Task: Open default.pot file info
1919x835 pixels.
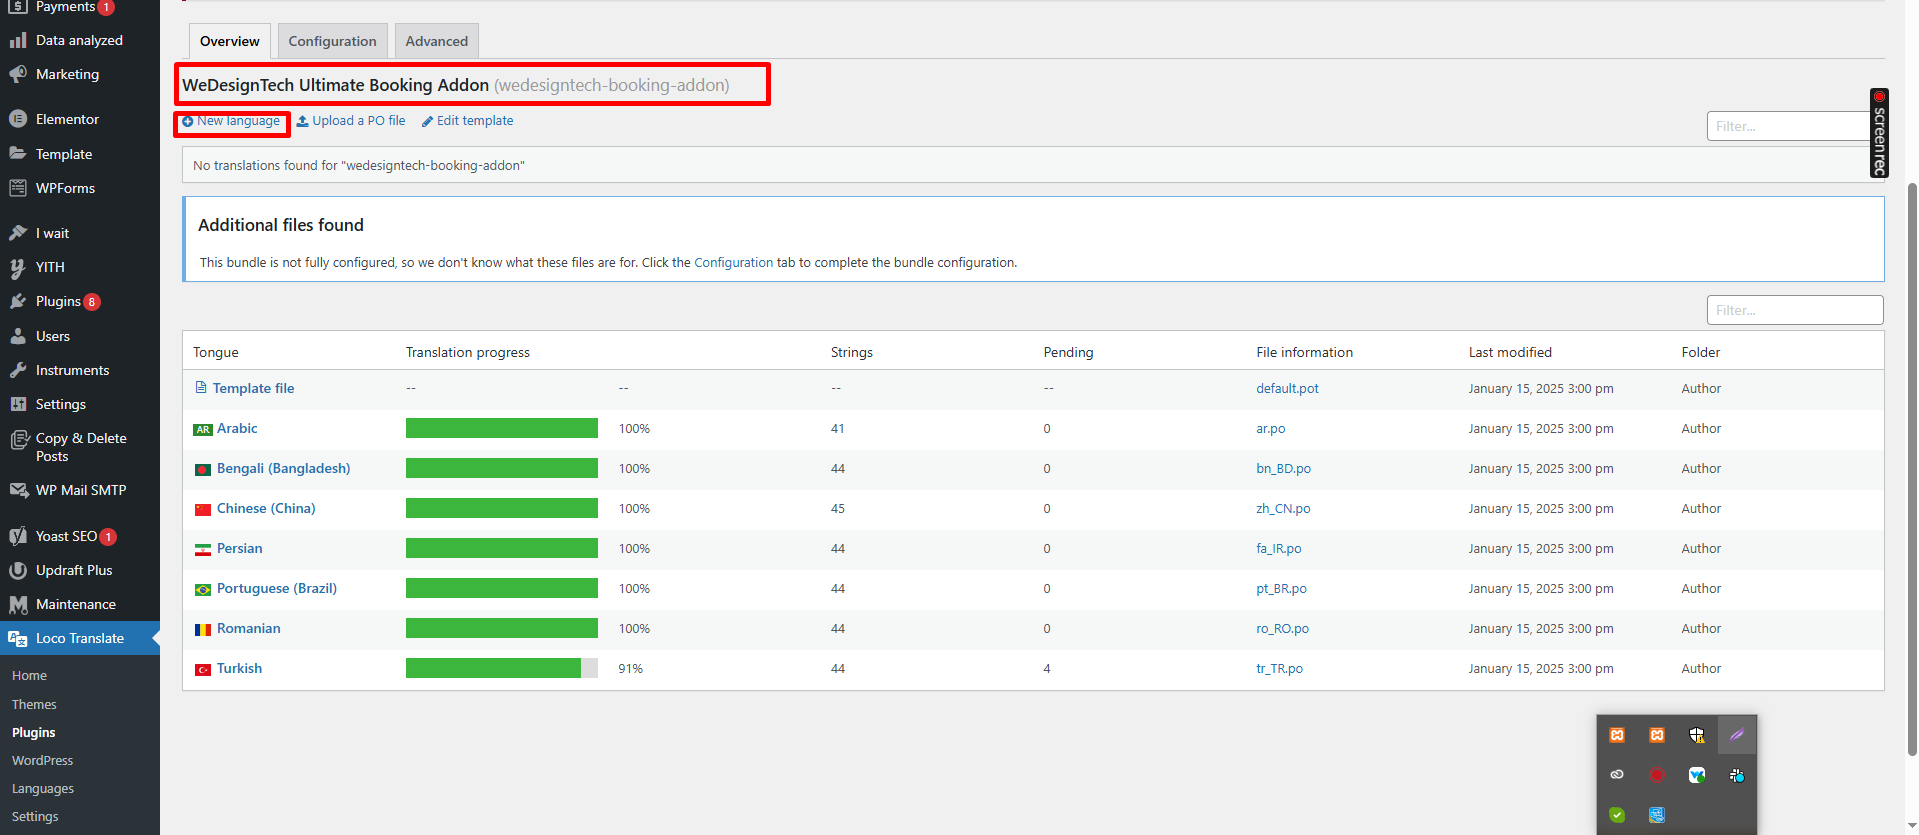Action: tap(1287, 388)
